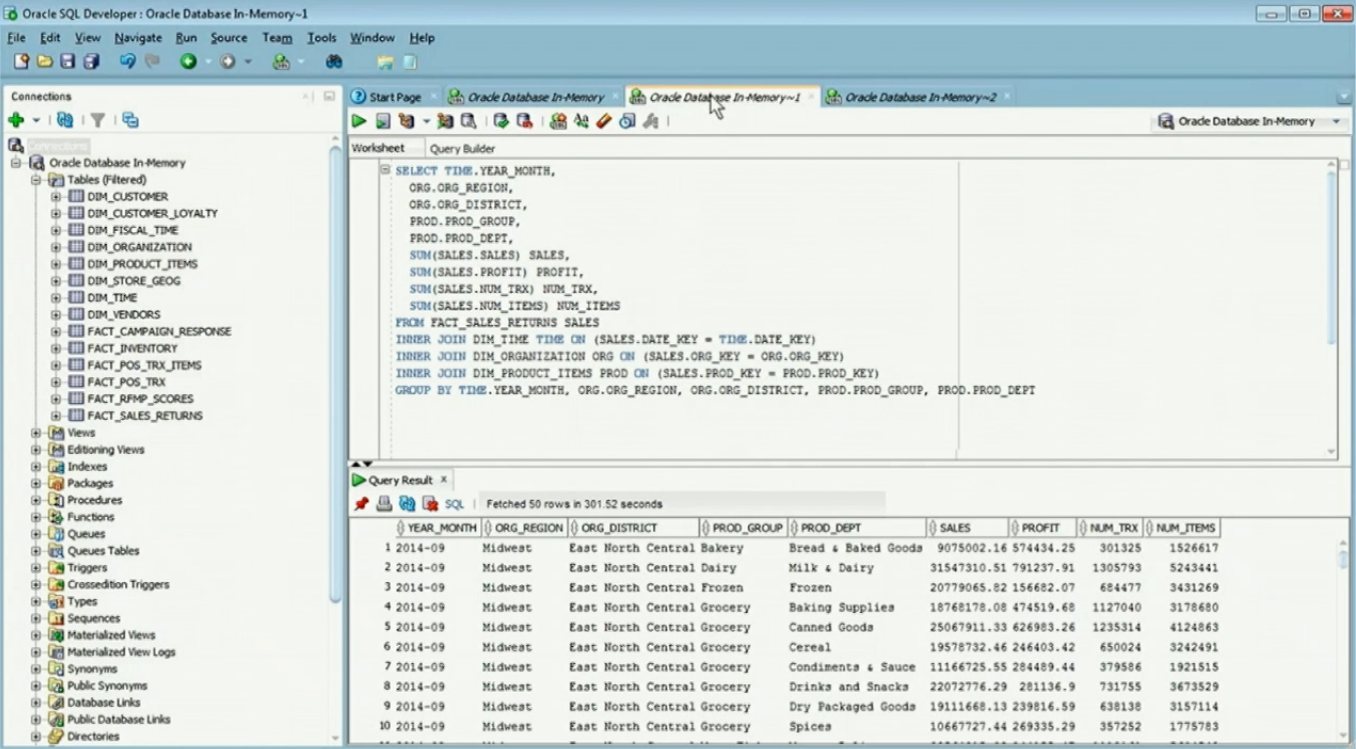Click the Save icon in main toolbar
Viewport: 1356px width, 749px height.
coord(68,62)
